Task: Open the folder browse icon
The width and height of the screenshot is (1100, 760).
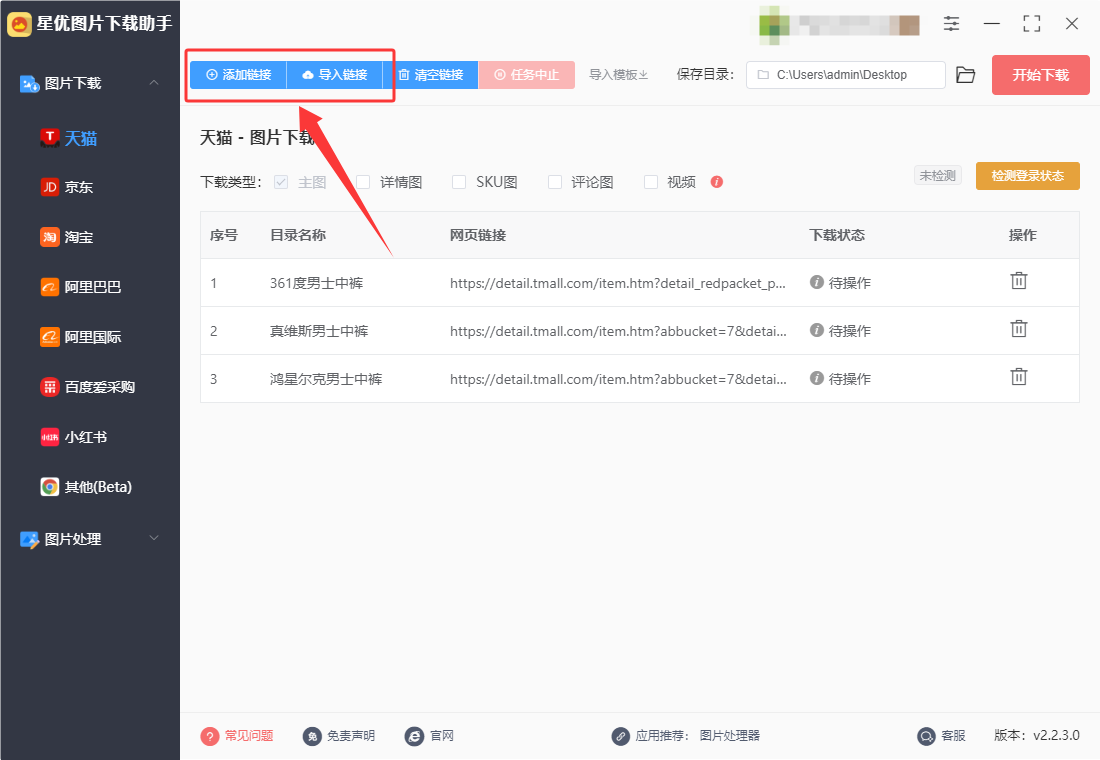Action: tap(966, 74)
